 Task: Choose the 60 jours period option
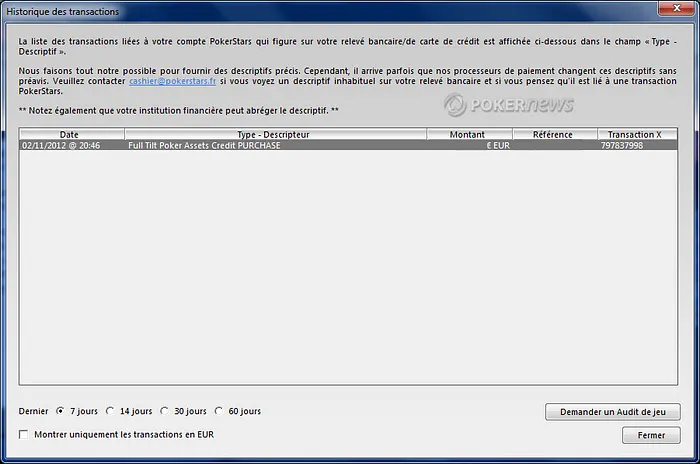tap(219, 411)
